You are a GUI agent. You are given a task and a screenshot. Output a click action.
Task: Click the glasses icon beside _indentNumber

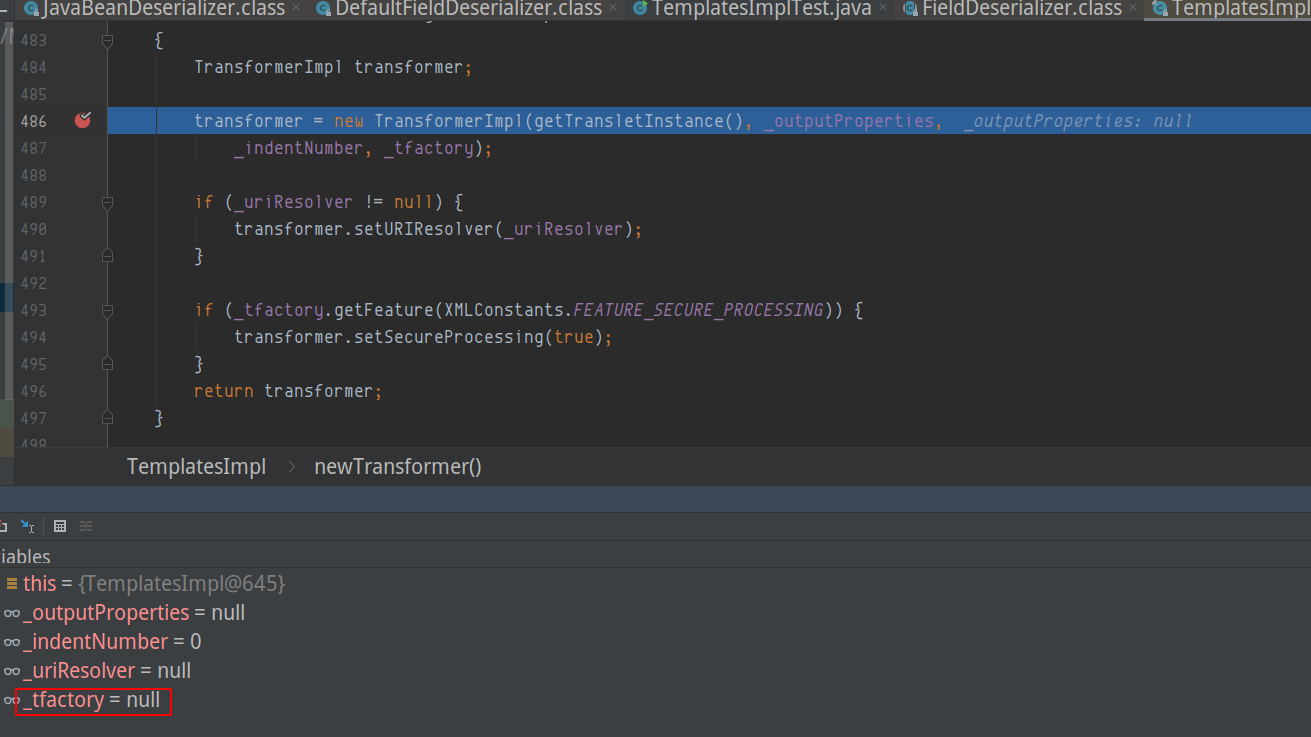[12, 642]
